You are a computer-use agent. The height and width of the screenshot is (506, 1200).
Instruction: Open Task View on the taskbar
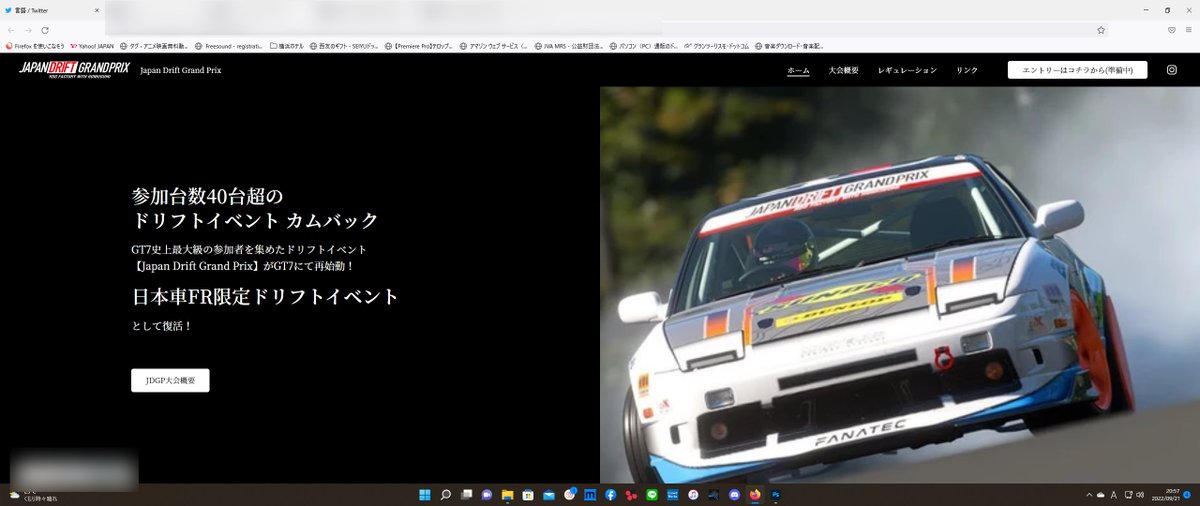(x=466, y=495)
